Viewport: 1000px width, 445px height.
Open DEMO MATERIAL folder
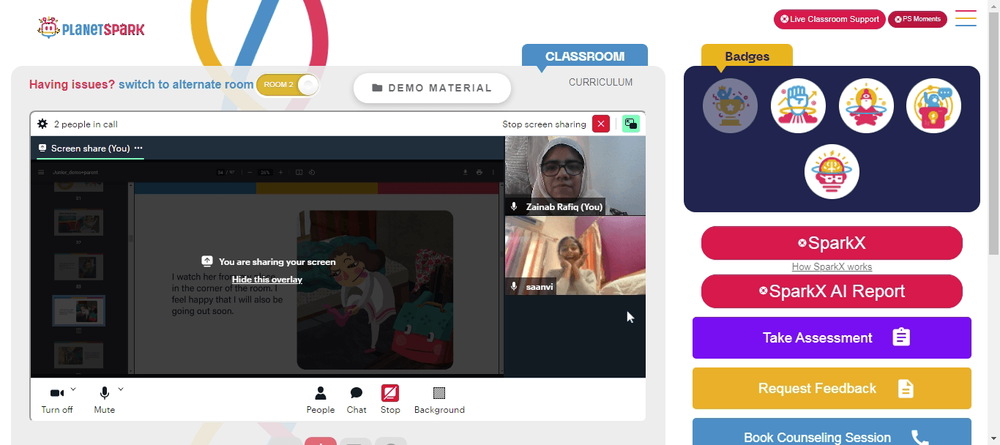[x=432, y=88]
